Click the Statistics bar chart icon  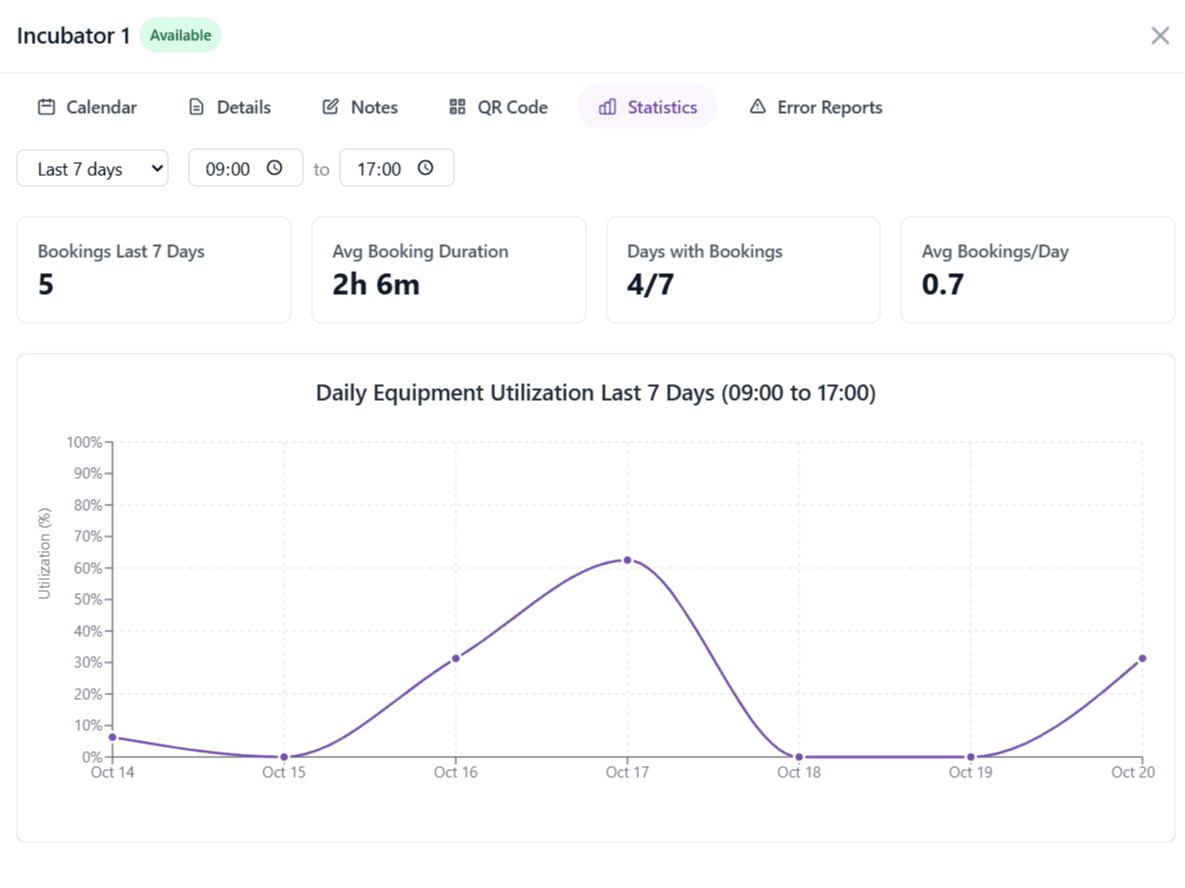pyautogui.click(x=608, y=106)
